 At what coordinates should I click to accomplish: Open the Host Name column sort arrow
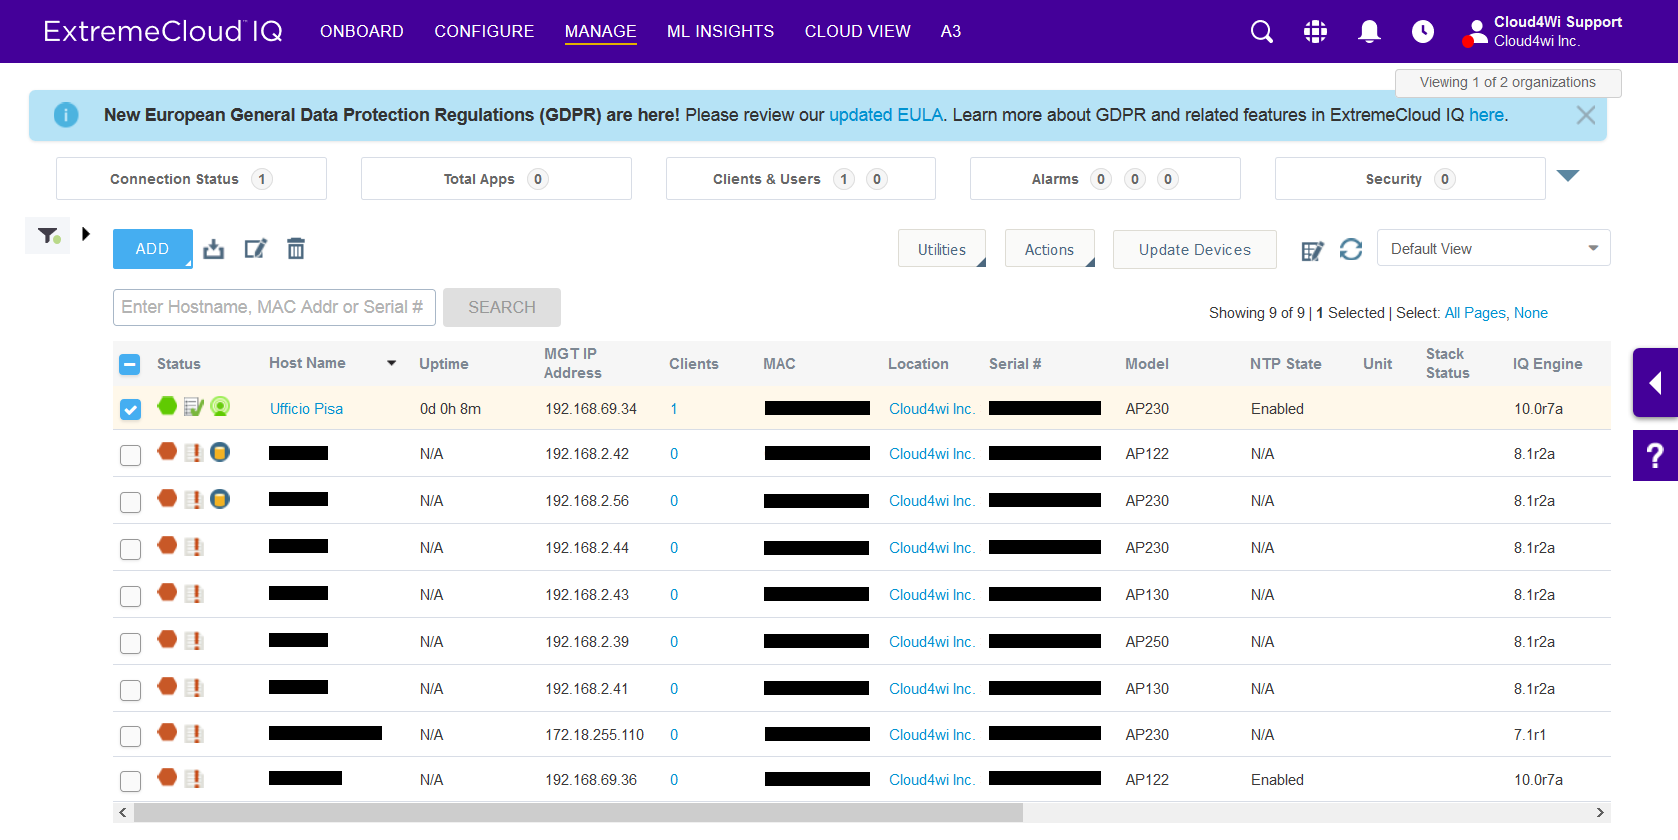tap(392, 363)
